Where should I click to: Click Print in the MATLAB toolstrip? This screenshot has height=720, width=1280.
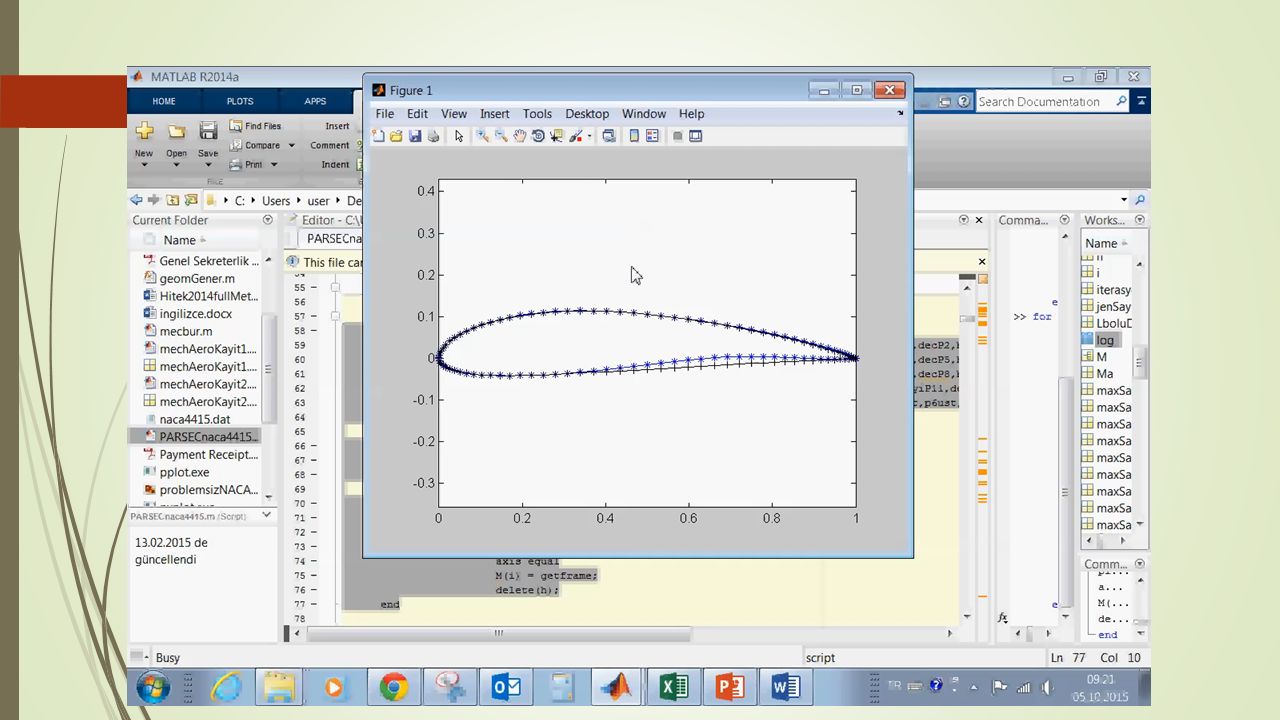click(246, 164)
